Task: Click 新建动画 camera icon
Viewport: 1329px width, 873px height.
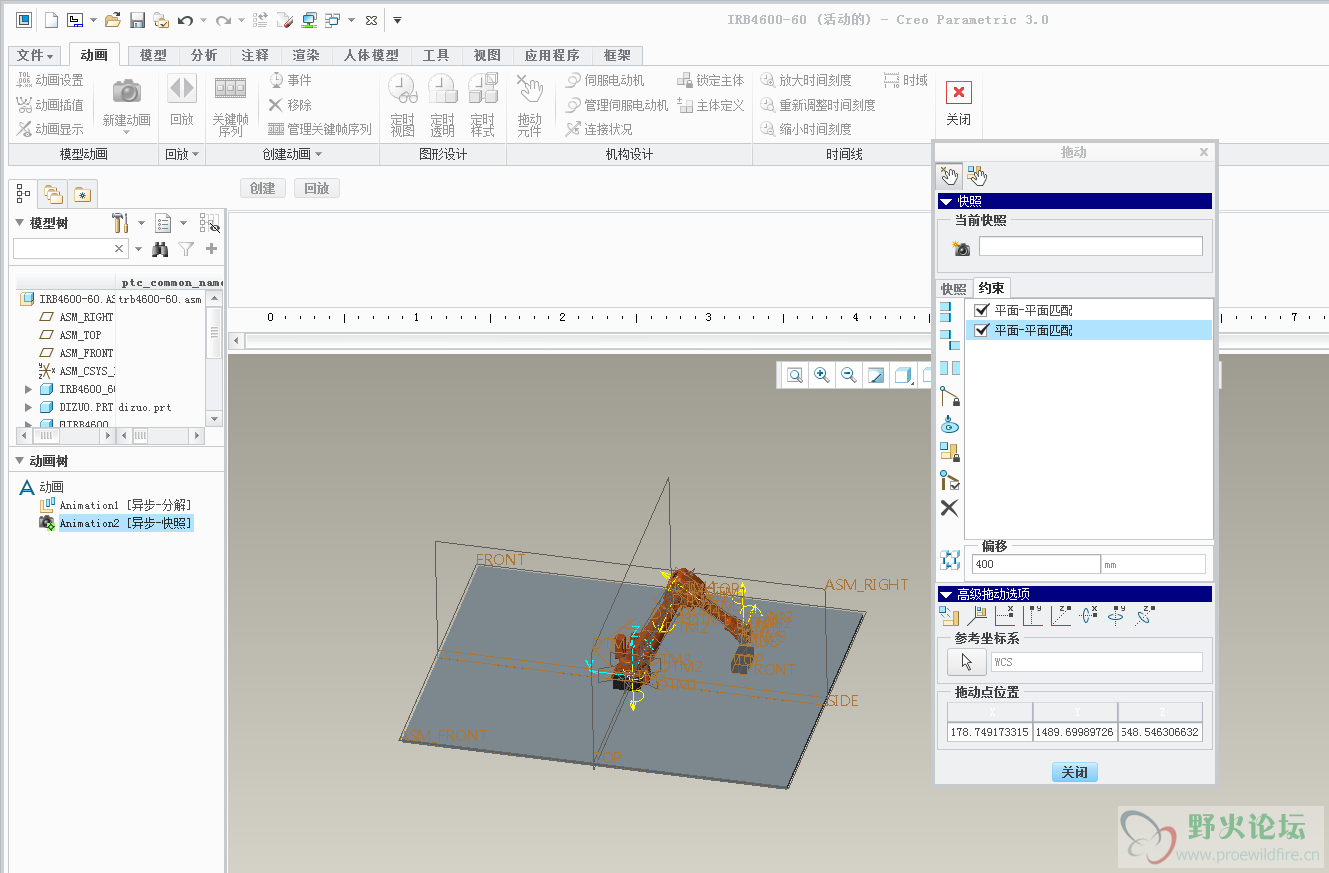Action: [126, 91]
